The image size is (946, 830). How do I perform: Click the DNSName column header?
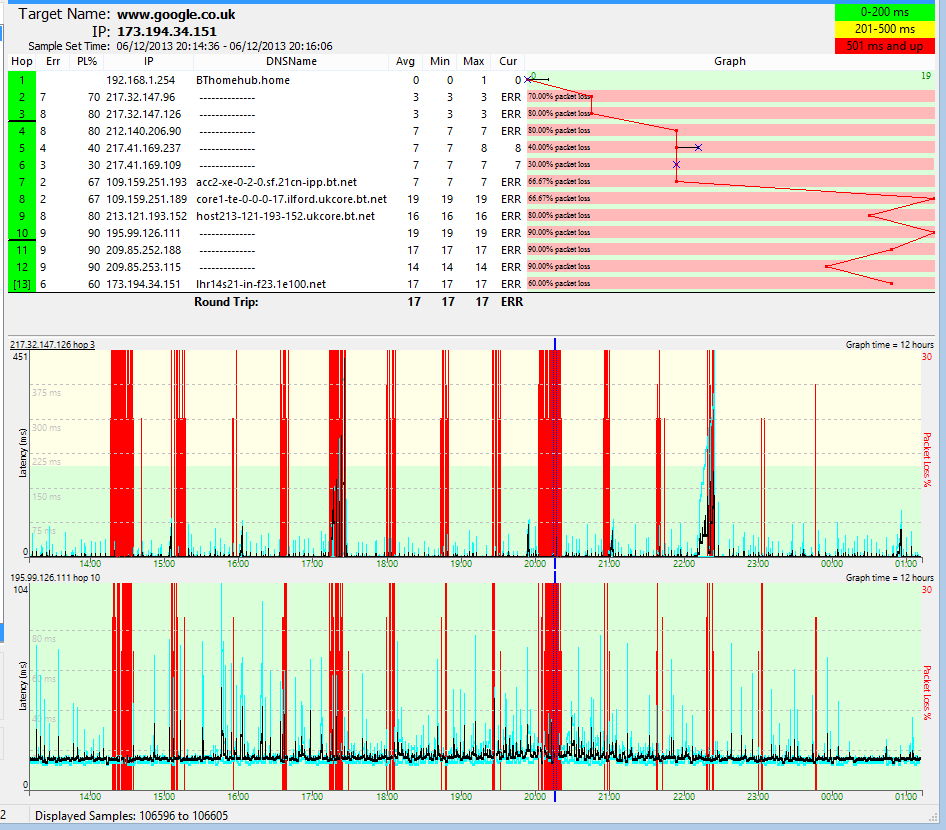pos(291,62)
